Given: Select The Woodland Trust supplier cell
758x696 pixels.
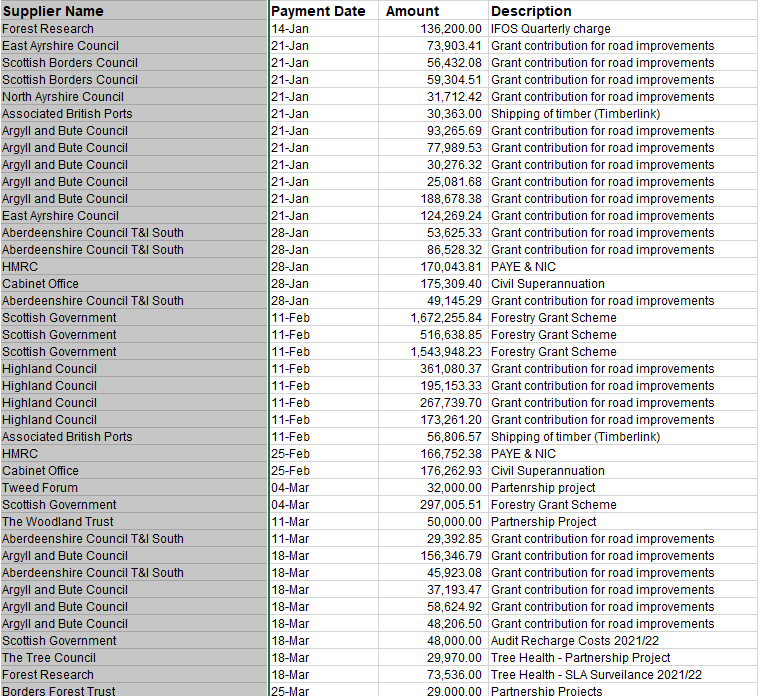Looking at the screenshot, I should pos(58,522).
